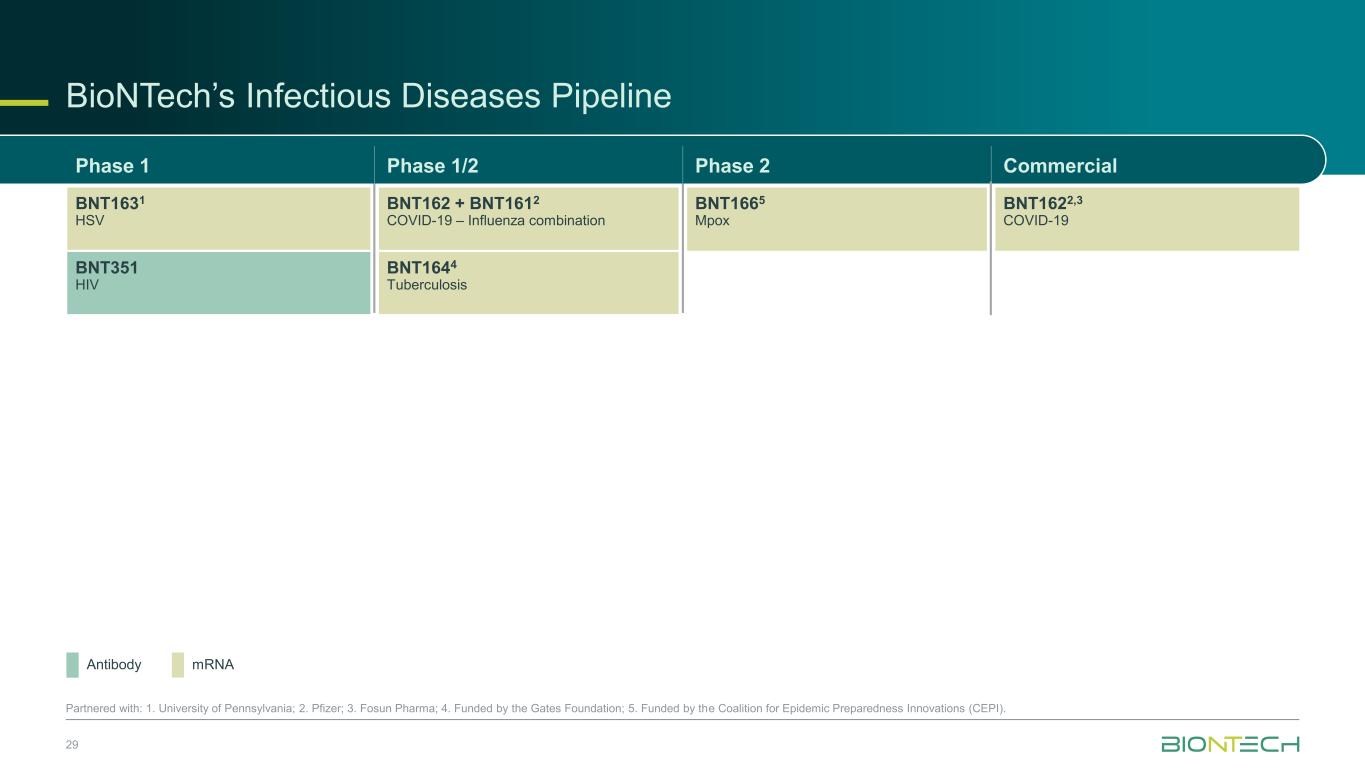Viewport: 1365px width, 768px height.
Task: Click the BNT162 + BNT161 combination card
Action: 528,218
